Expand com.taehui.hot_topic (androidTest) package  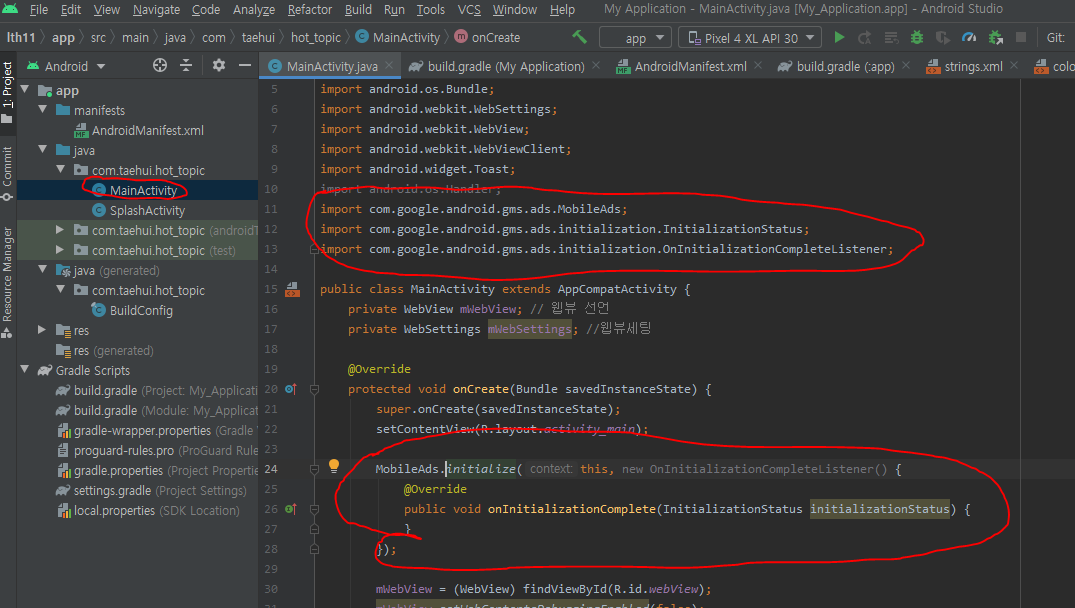60,230
